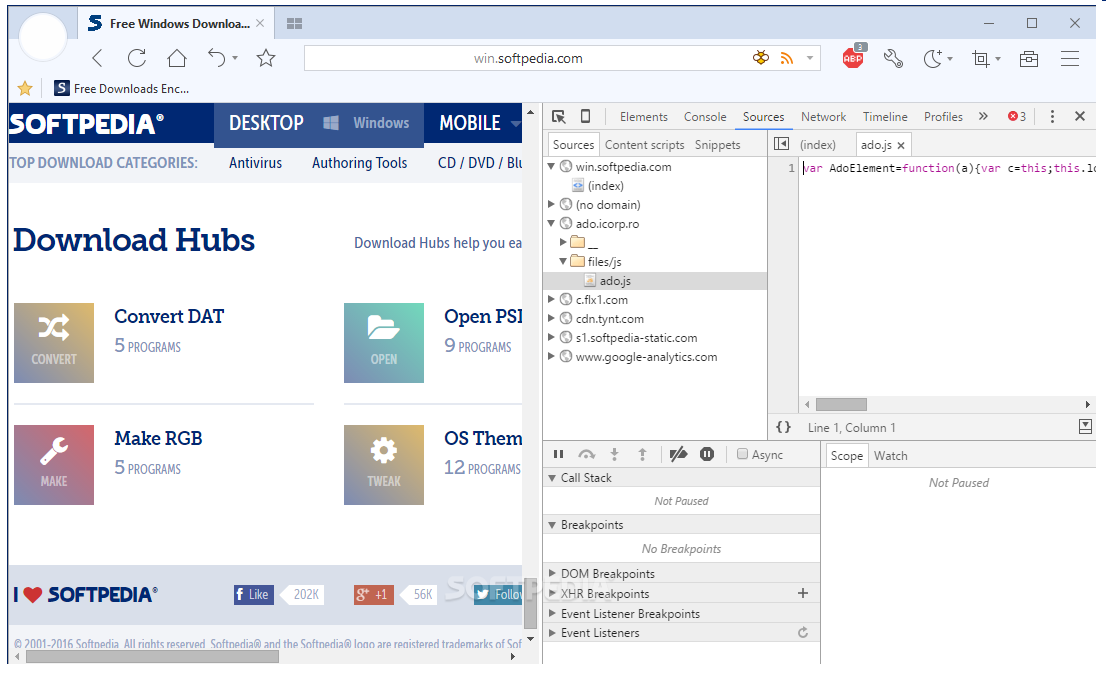The height and width of the screenshot is (676, 1106).
Task: Collapse the ado.icorp.ro tree node
Action: pos(552,224)
